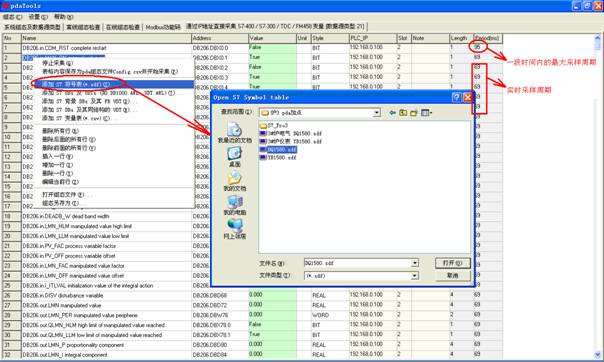Expand the 文件名 (file name) combo box arrow
Viewport: 604px width, 362px height.
(414, 263)
